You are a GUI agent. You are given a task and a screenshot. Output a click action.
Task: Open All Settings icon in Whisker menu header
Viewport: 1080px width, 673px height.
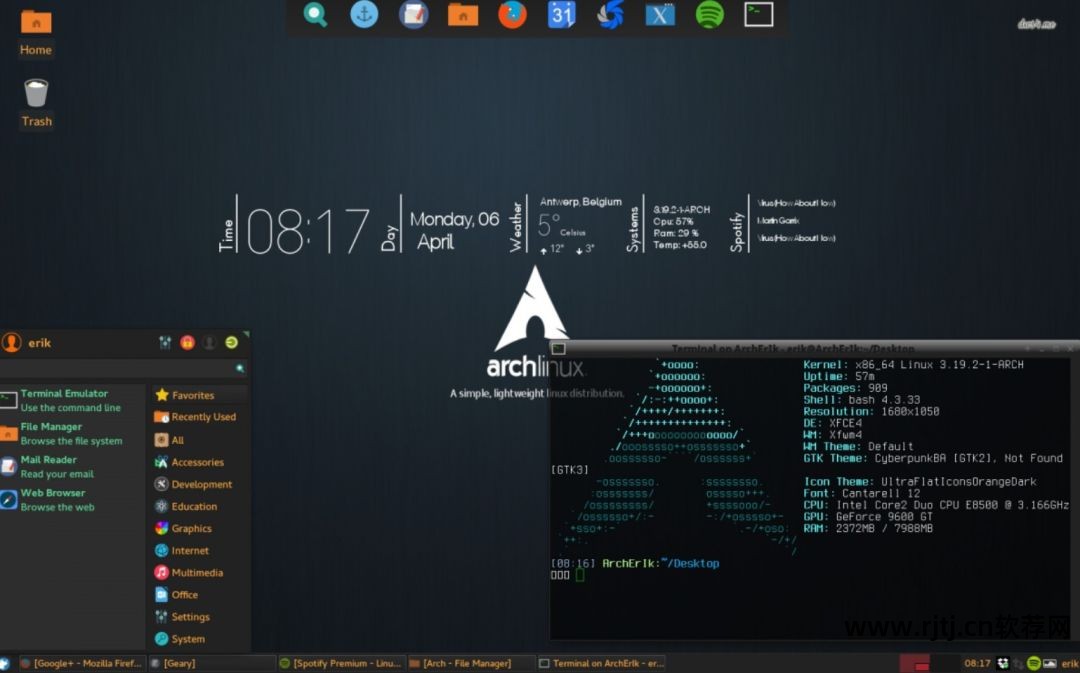click(165, 342)
